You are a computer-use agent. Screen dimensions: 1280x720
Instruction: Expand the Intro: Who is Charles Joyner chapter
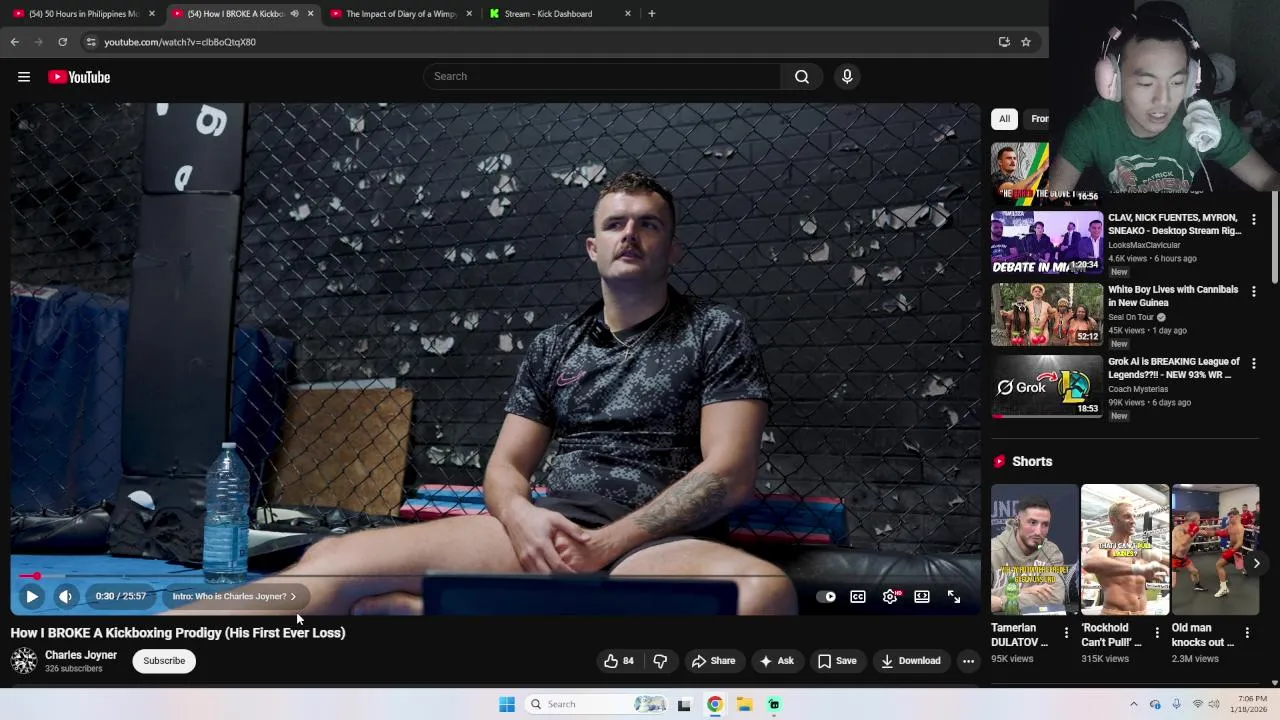point(234,596)
